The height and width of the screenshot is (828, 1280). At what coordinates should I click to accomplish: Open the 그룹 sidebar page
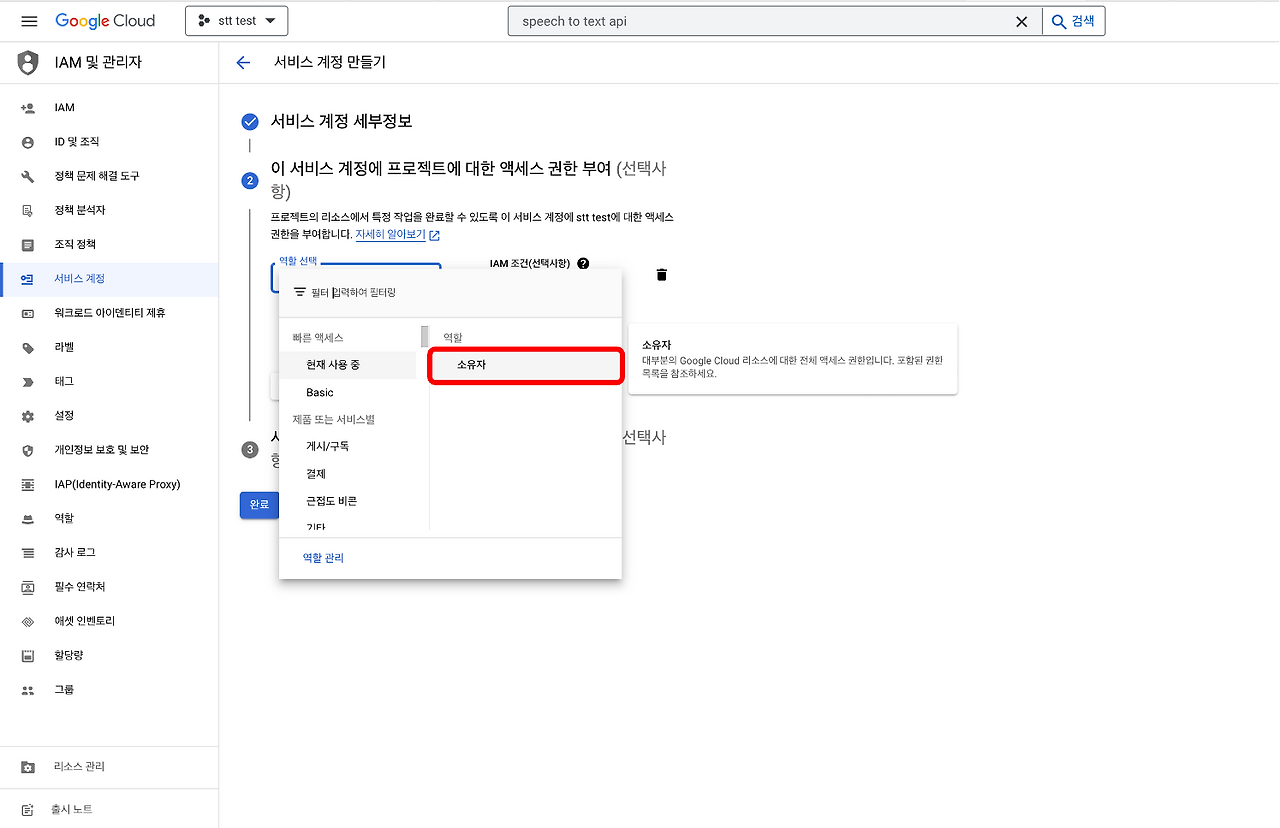[x=62, y=689]
